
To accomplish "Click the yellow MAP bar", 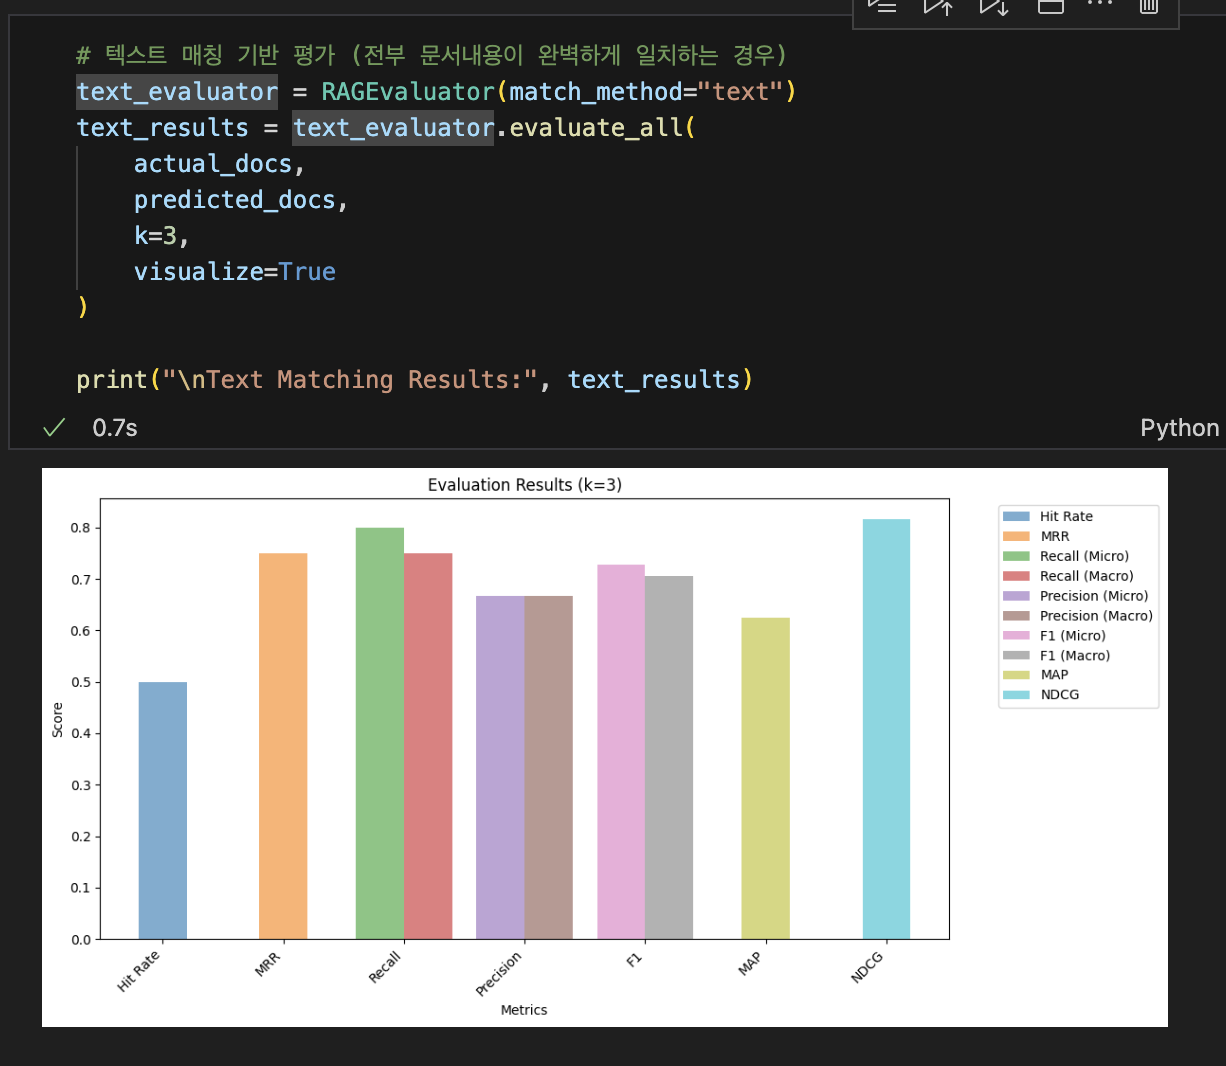I will click(765, 778).
